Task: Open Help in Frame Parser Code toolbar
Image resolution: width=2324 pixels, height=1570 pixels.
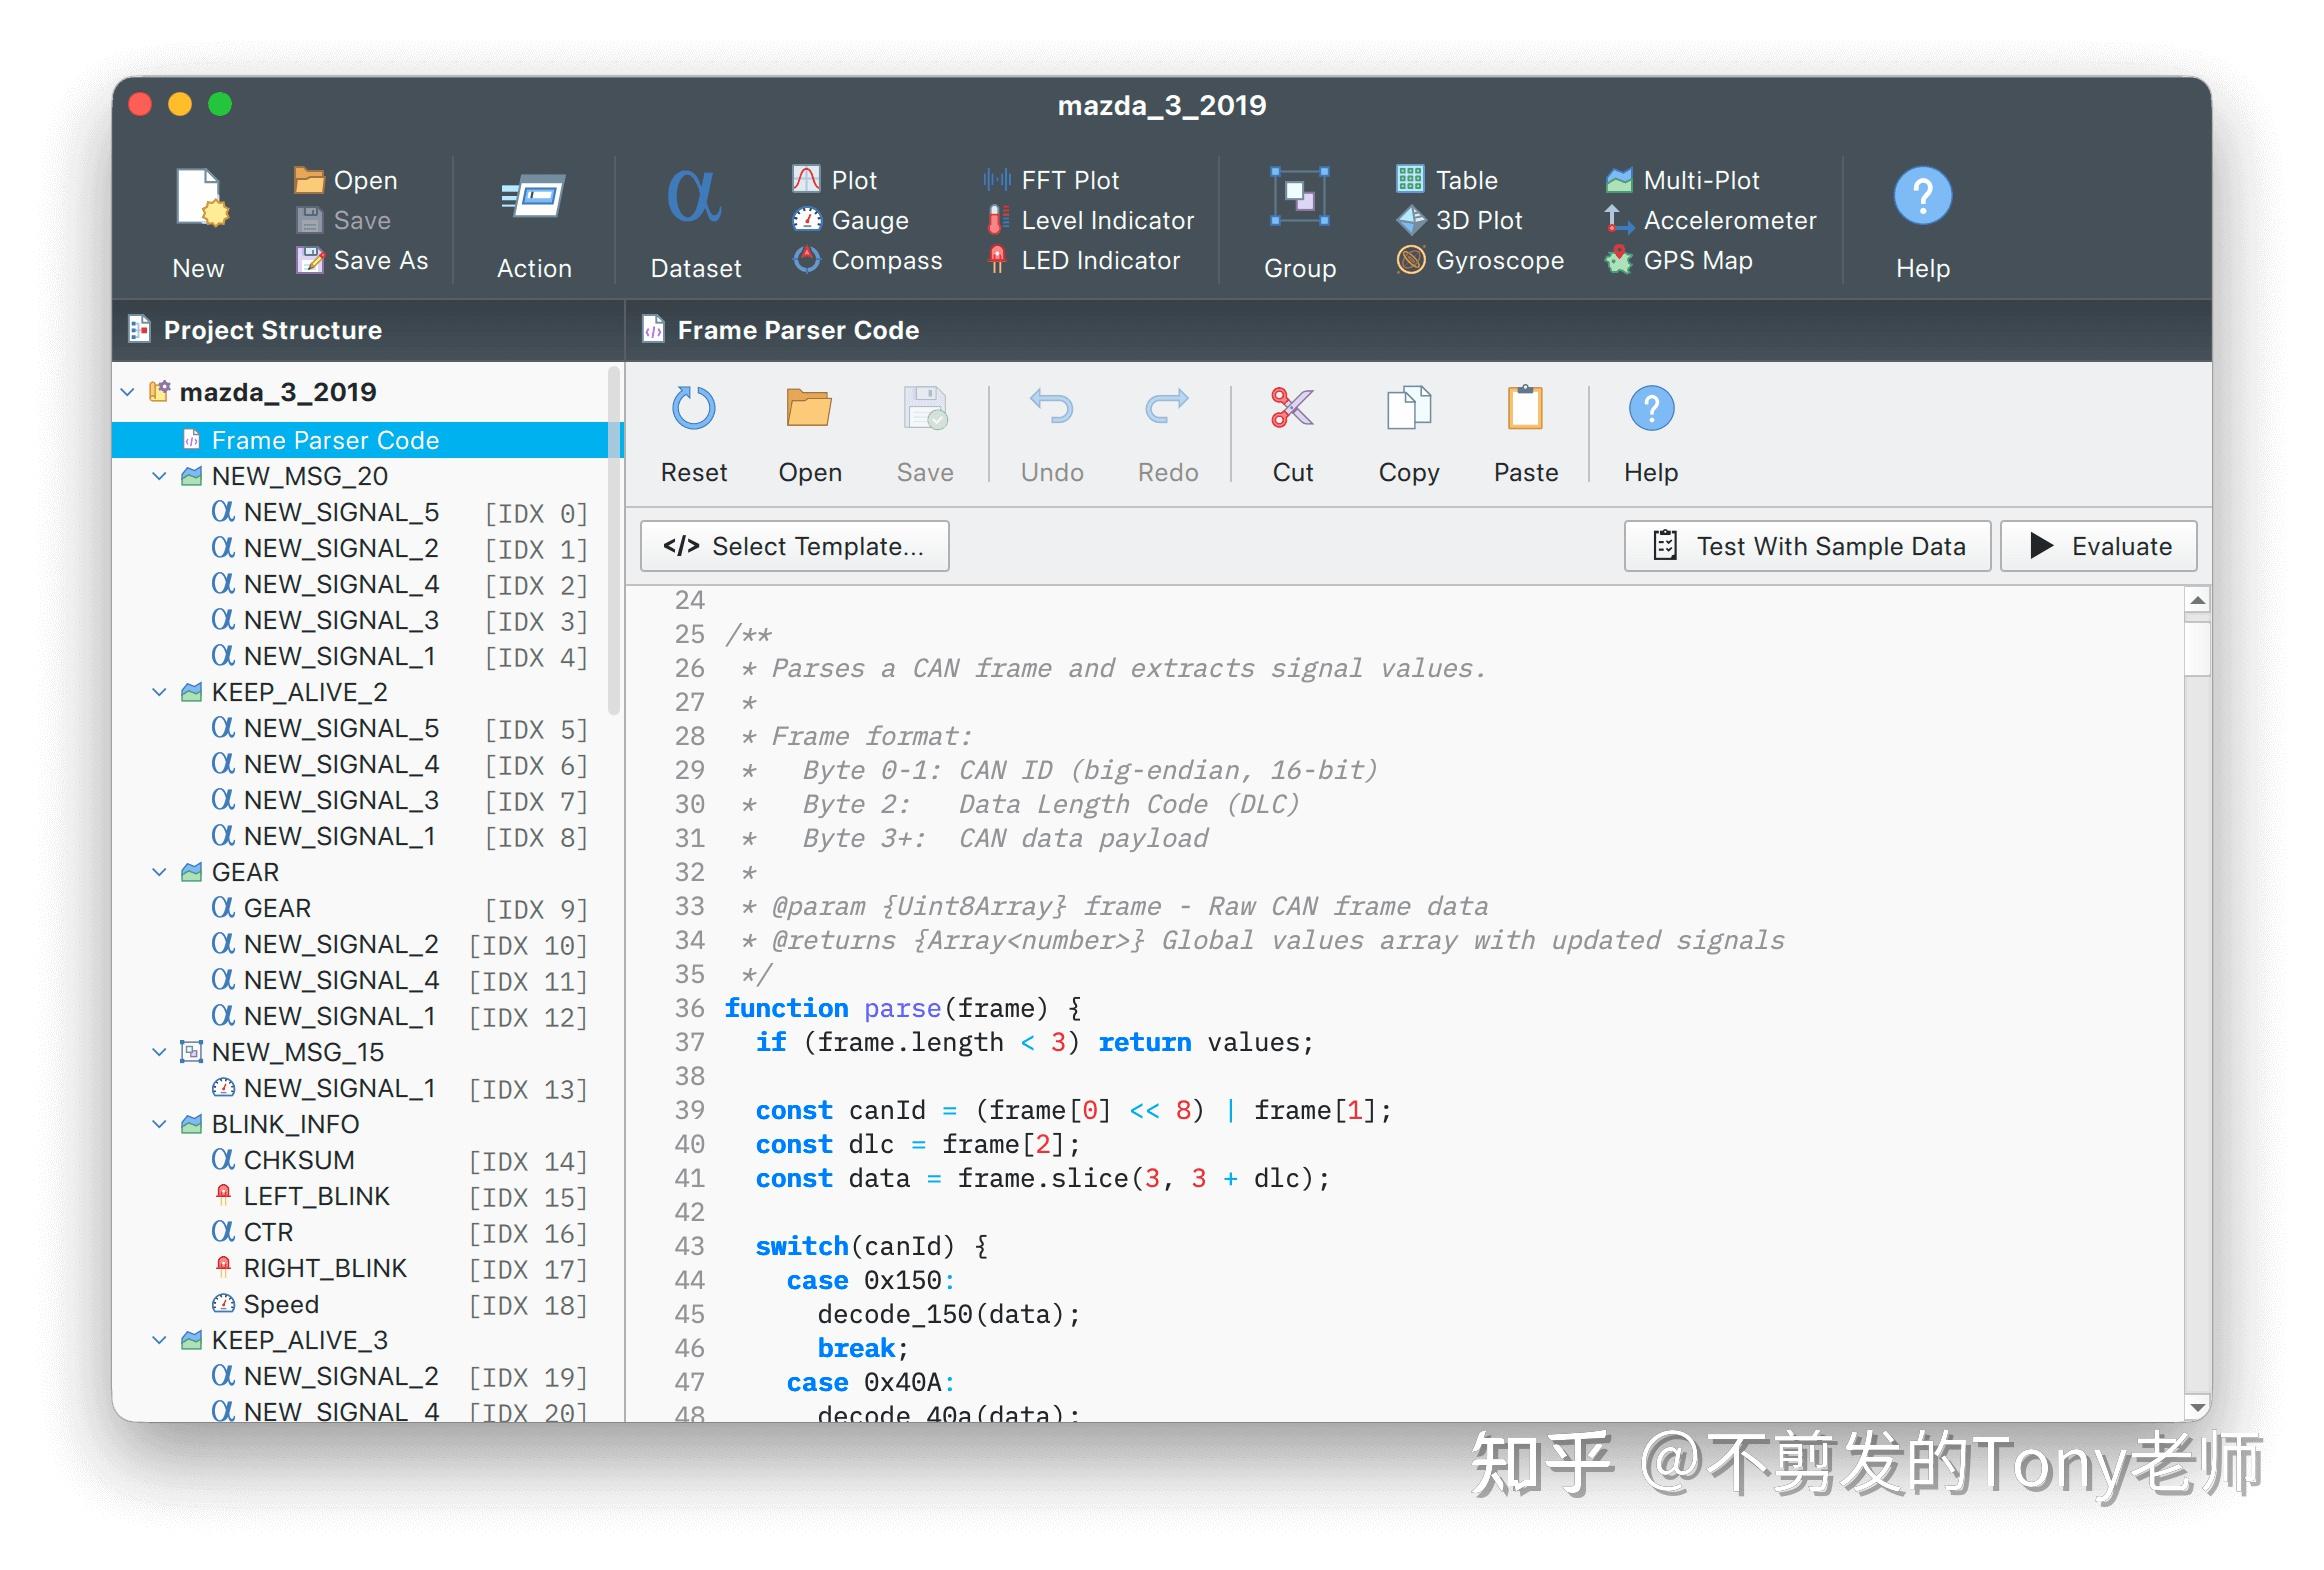Action: pos(1651,434)
